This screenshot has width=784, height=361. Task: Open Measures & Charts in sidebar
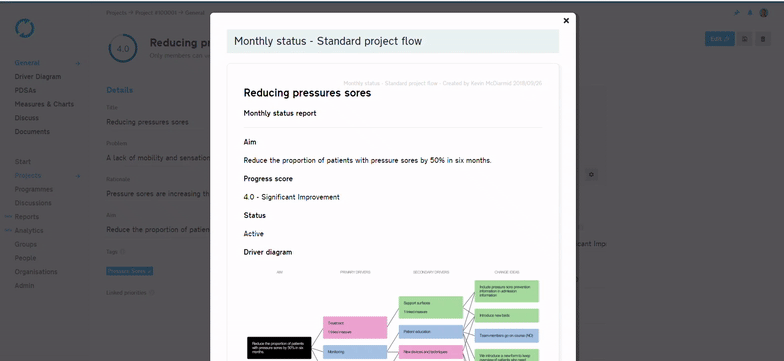click(x=44, y=104)
